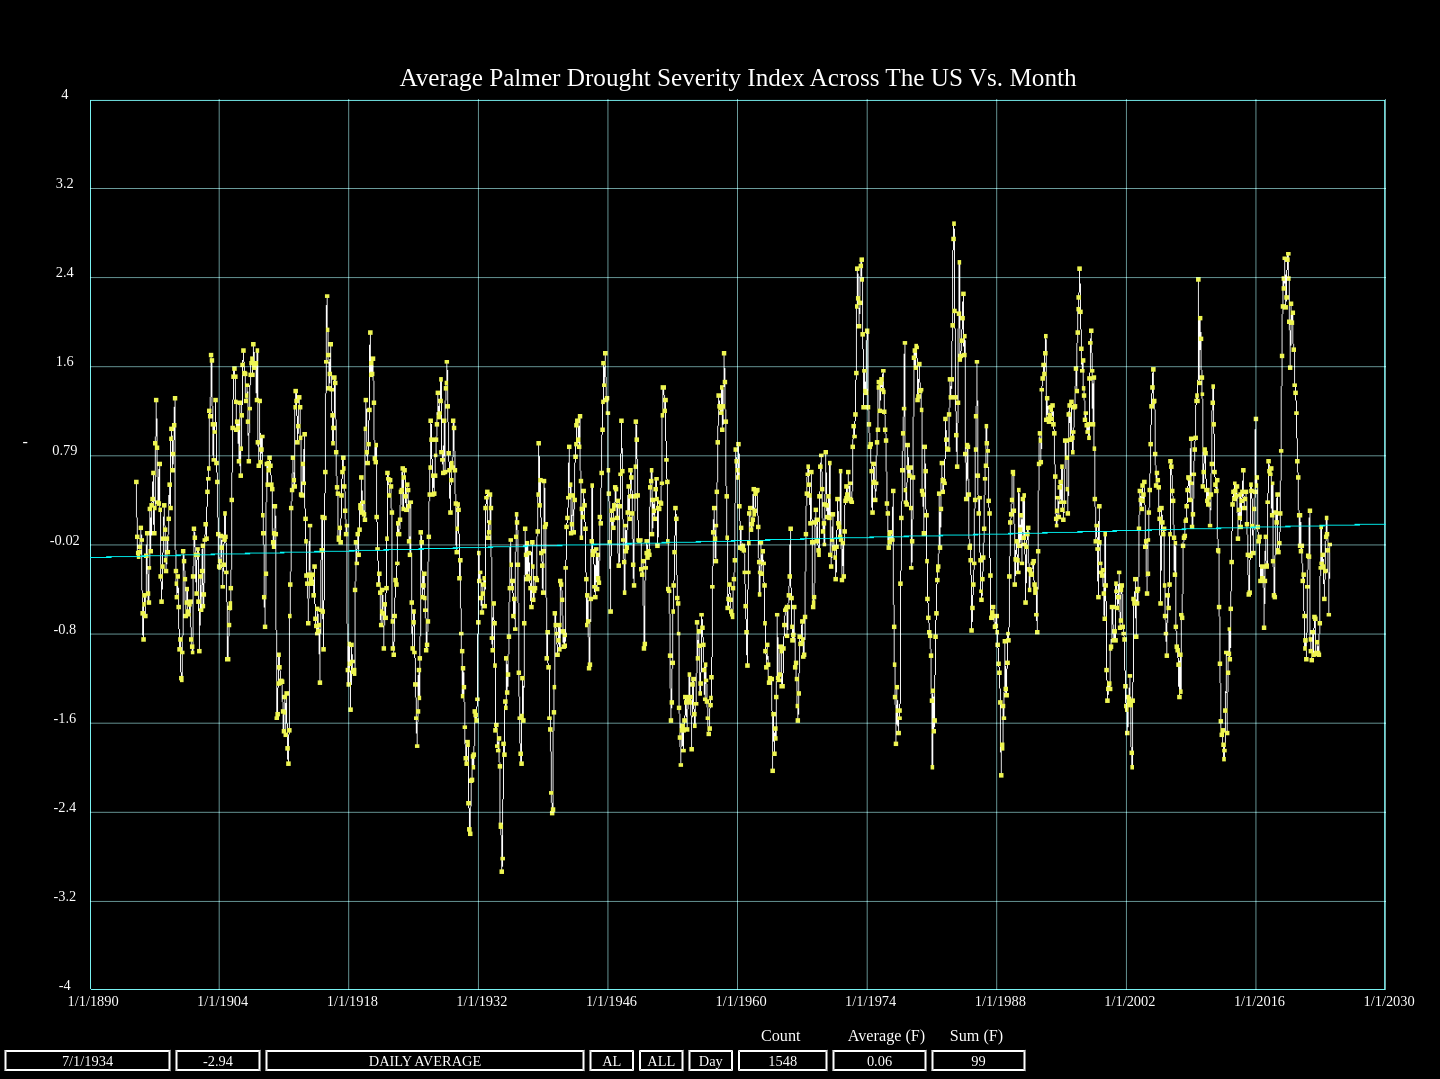The image size is (1440, 1079).
Task: Open the AL state selector
Action: pyautogui.click(x=611, y=1061)
